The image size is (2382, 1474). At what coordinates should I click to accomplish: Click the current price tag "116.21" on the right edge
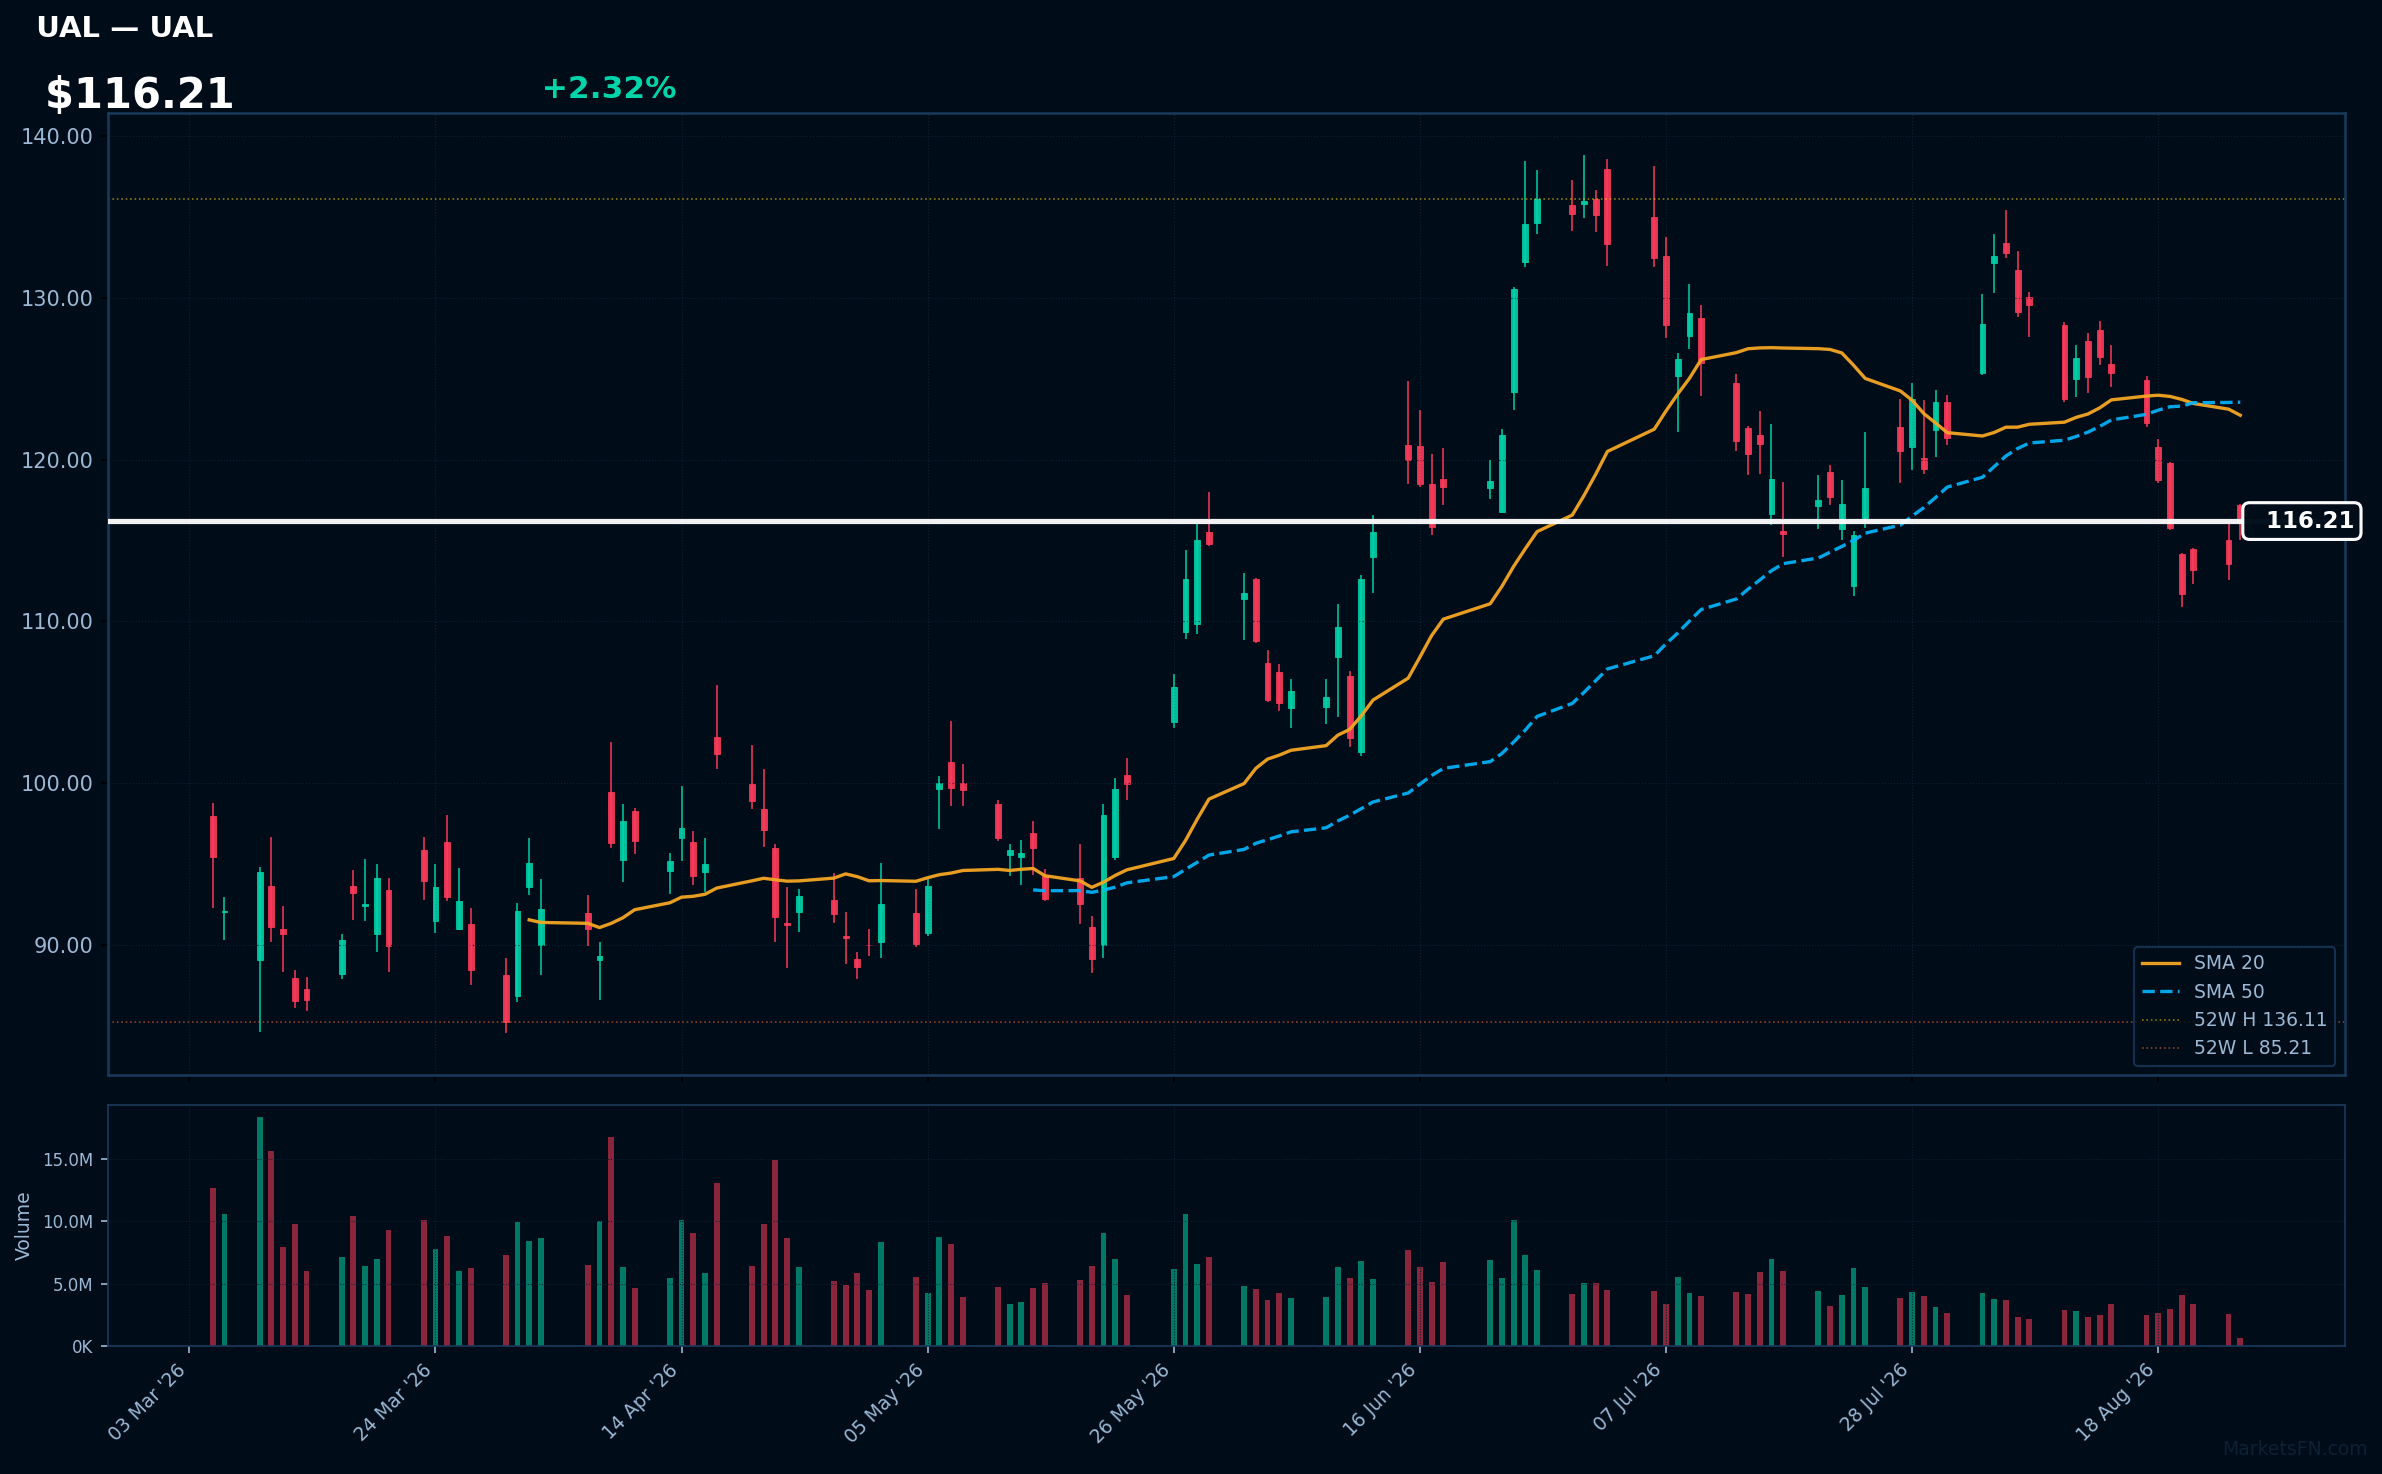(x=2301, y=521)
